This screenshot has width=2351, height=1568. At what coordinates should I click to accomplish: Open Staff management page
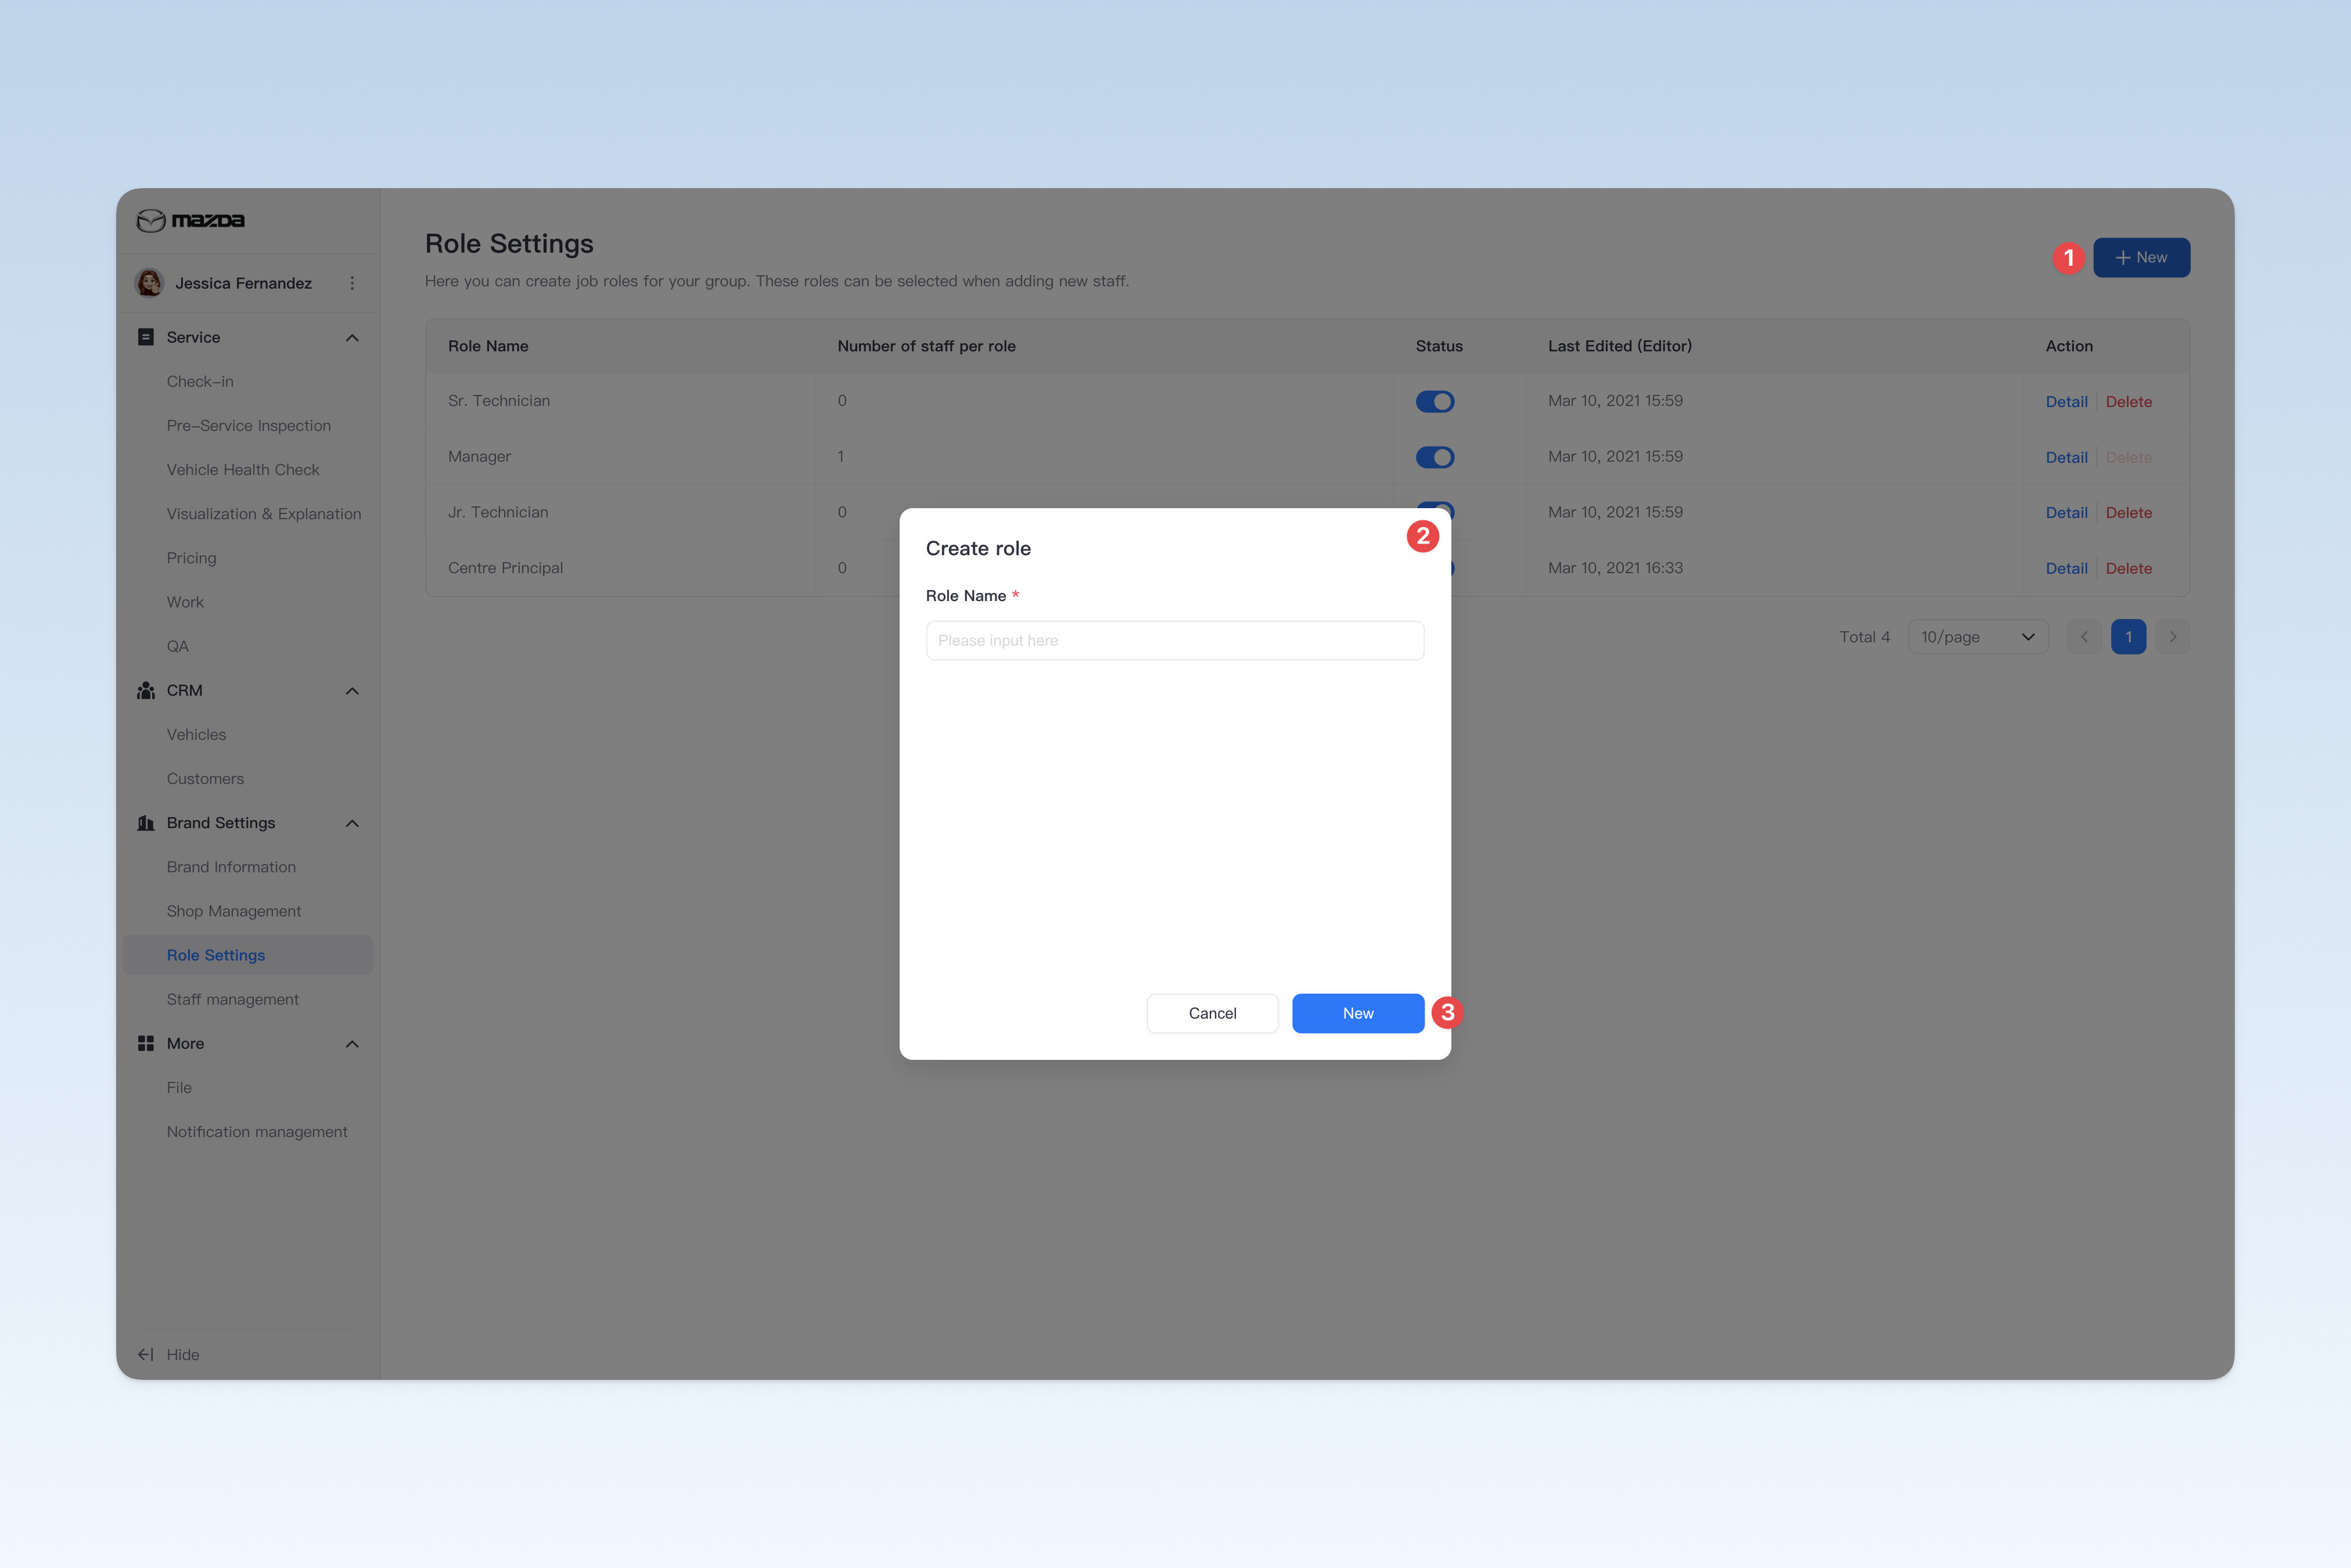(233, 999)
